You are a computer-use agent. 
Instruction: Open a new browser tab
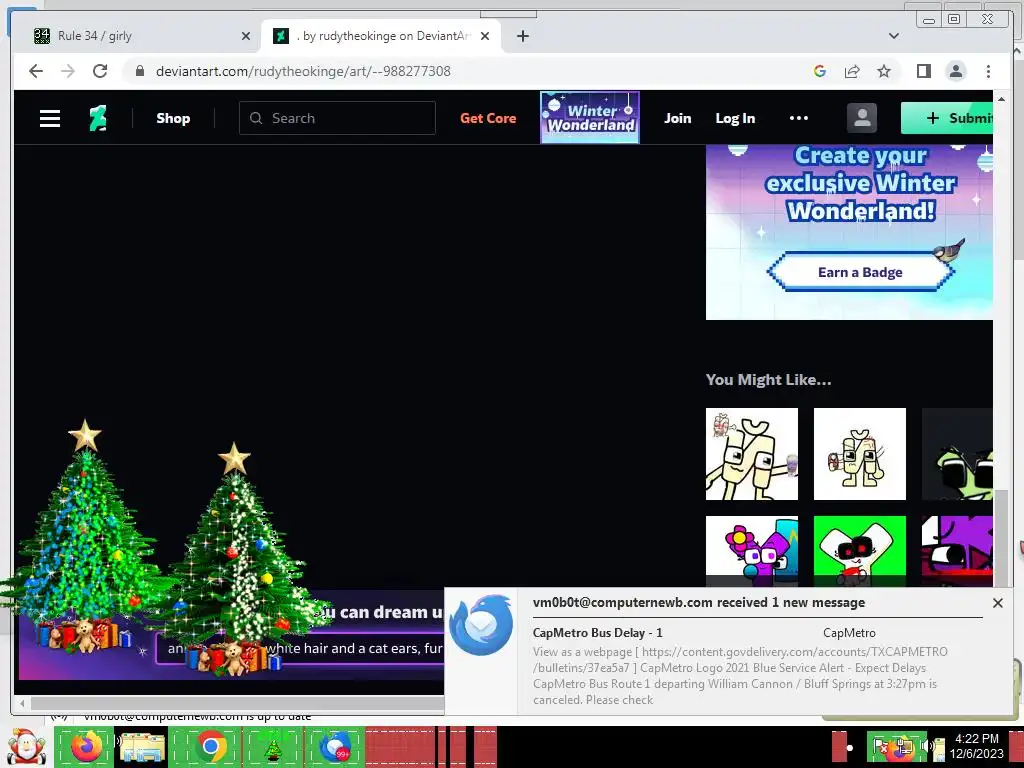522,36
